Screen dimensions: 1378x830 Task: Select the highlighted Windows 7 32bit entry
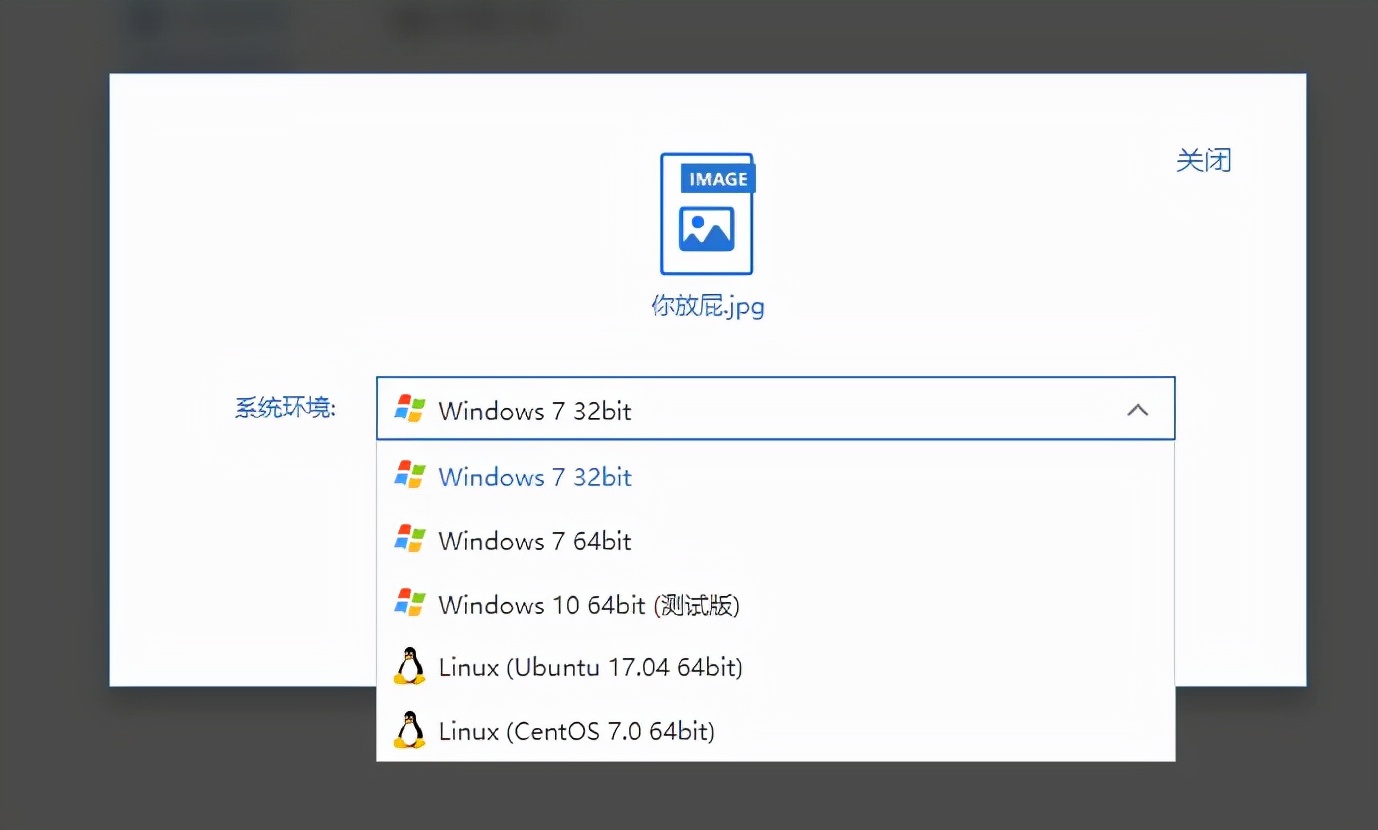(x=534, y=476)
